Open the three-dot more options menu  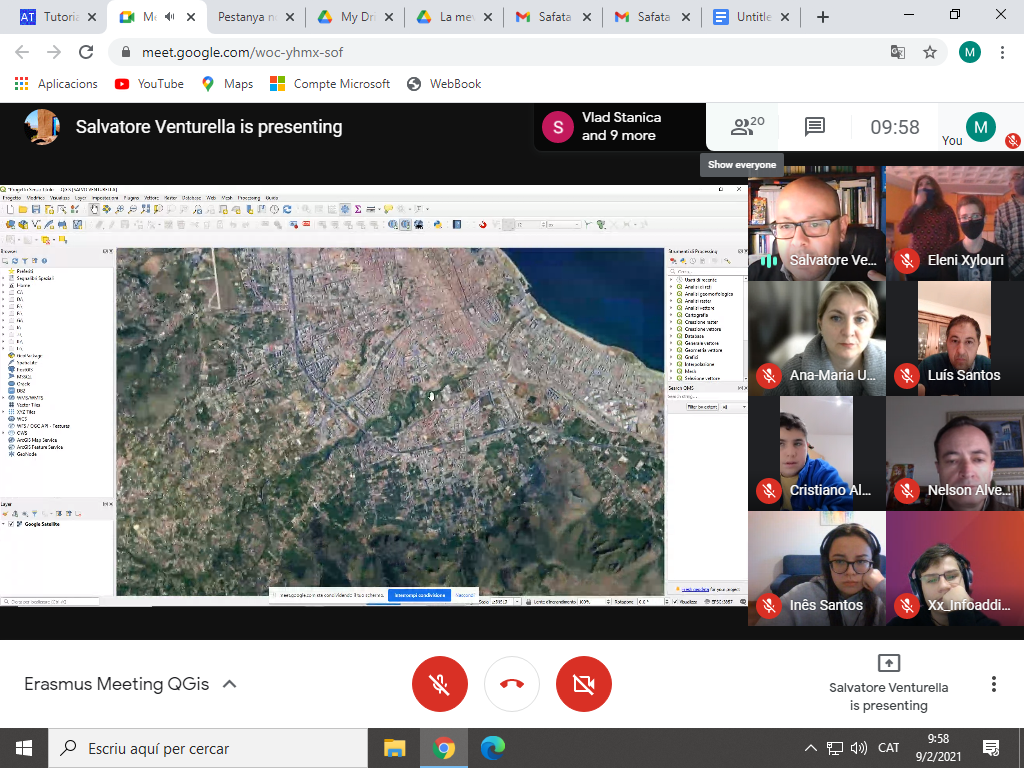coord(993,684)
